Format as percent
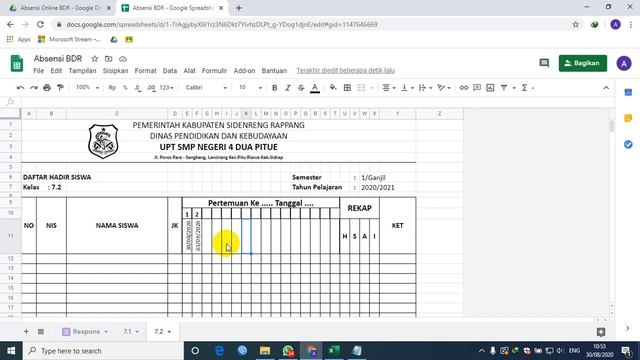 click(x=125, y=88)
